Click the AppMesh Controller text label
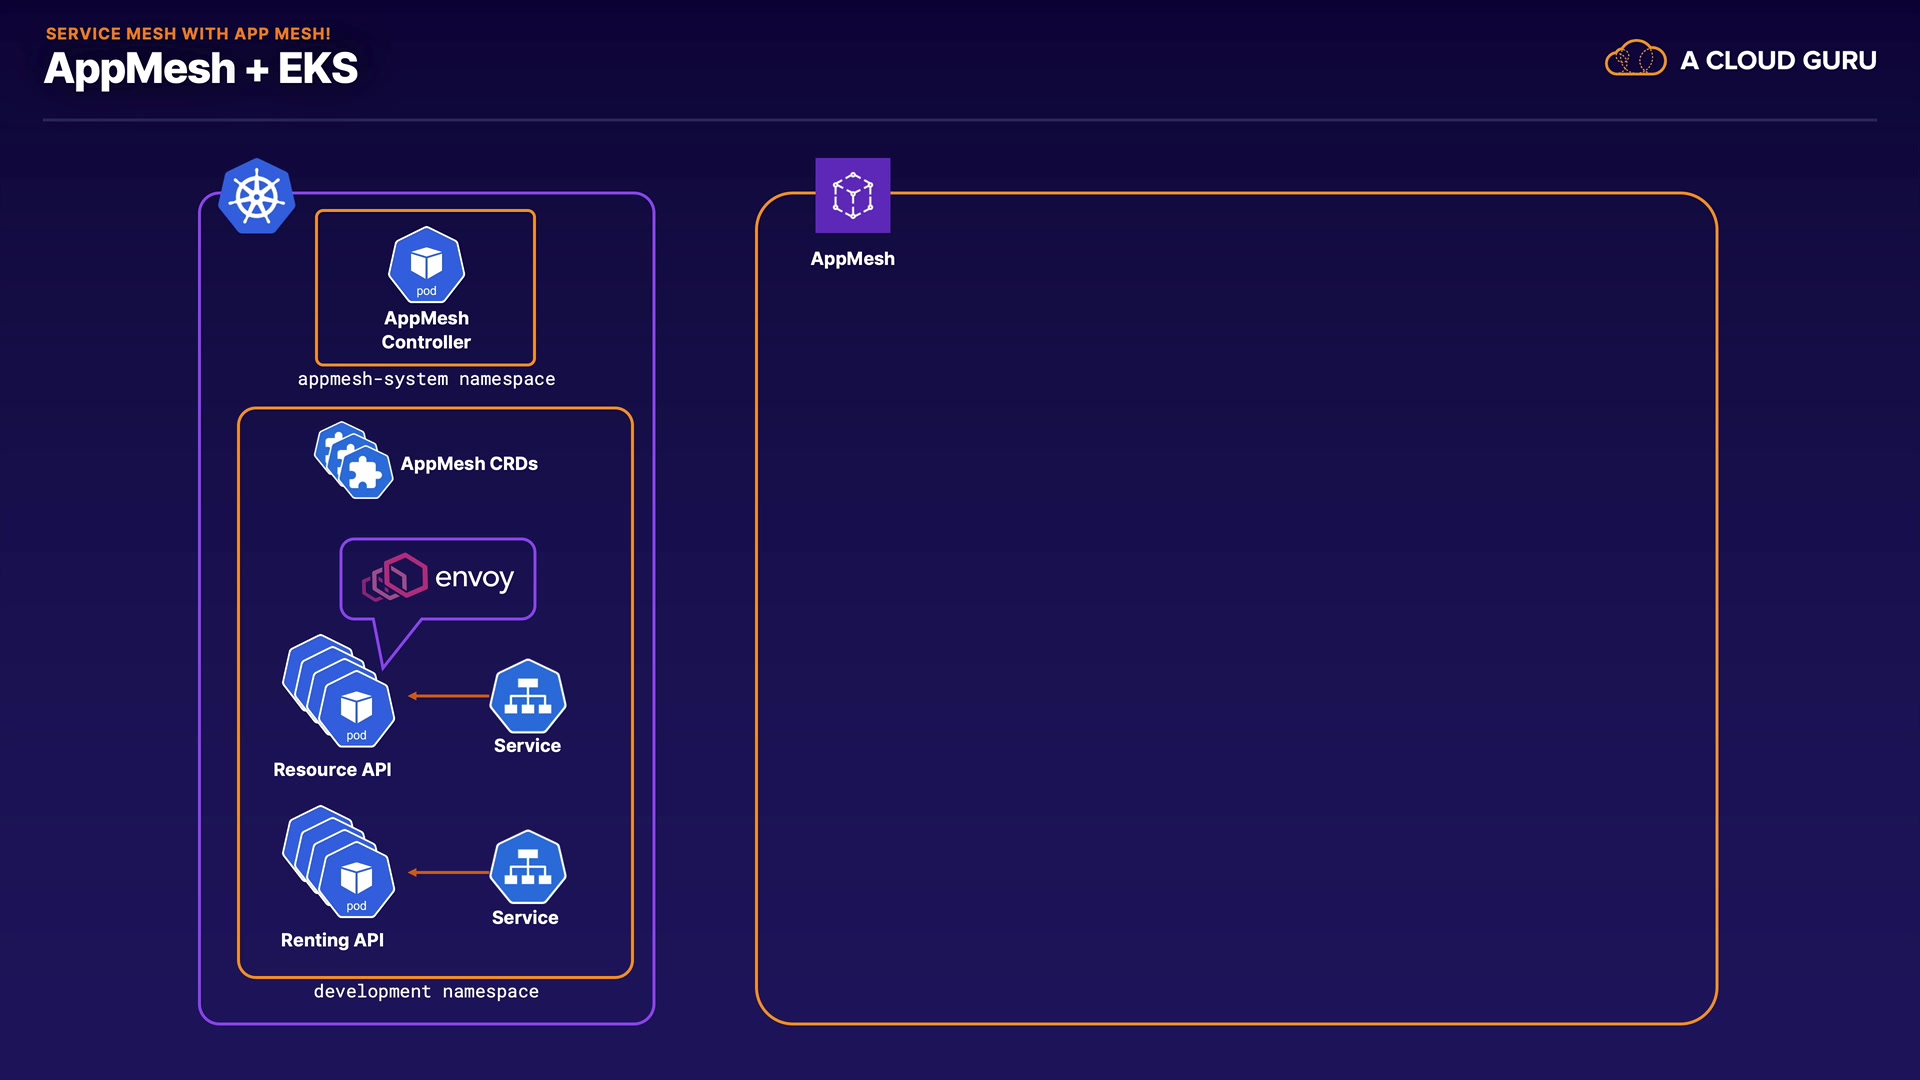 (x=426, y=330)
